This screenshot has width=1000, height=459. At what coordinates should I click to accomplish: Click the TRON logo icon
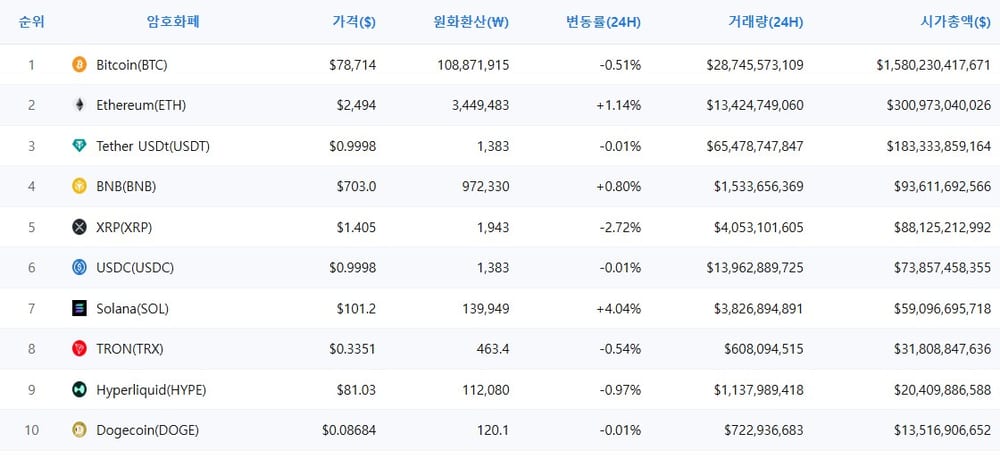click(79, 349)
